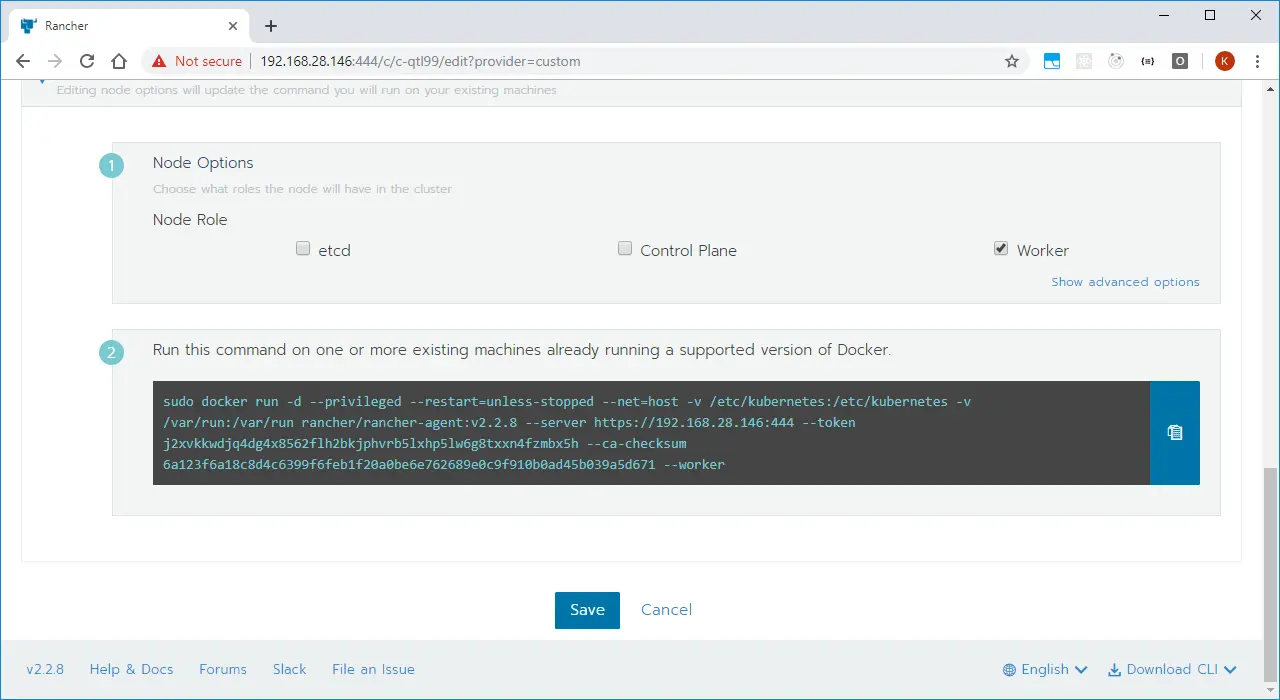The width and height of the screenshot is (1280, 700).
Task: Copy the docker command to clipboard
Action: (1175, 433)
